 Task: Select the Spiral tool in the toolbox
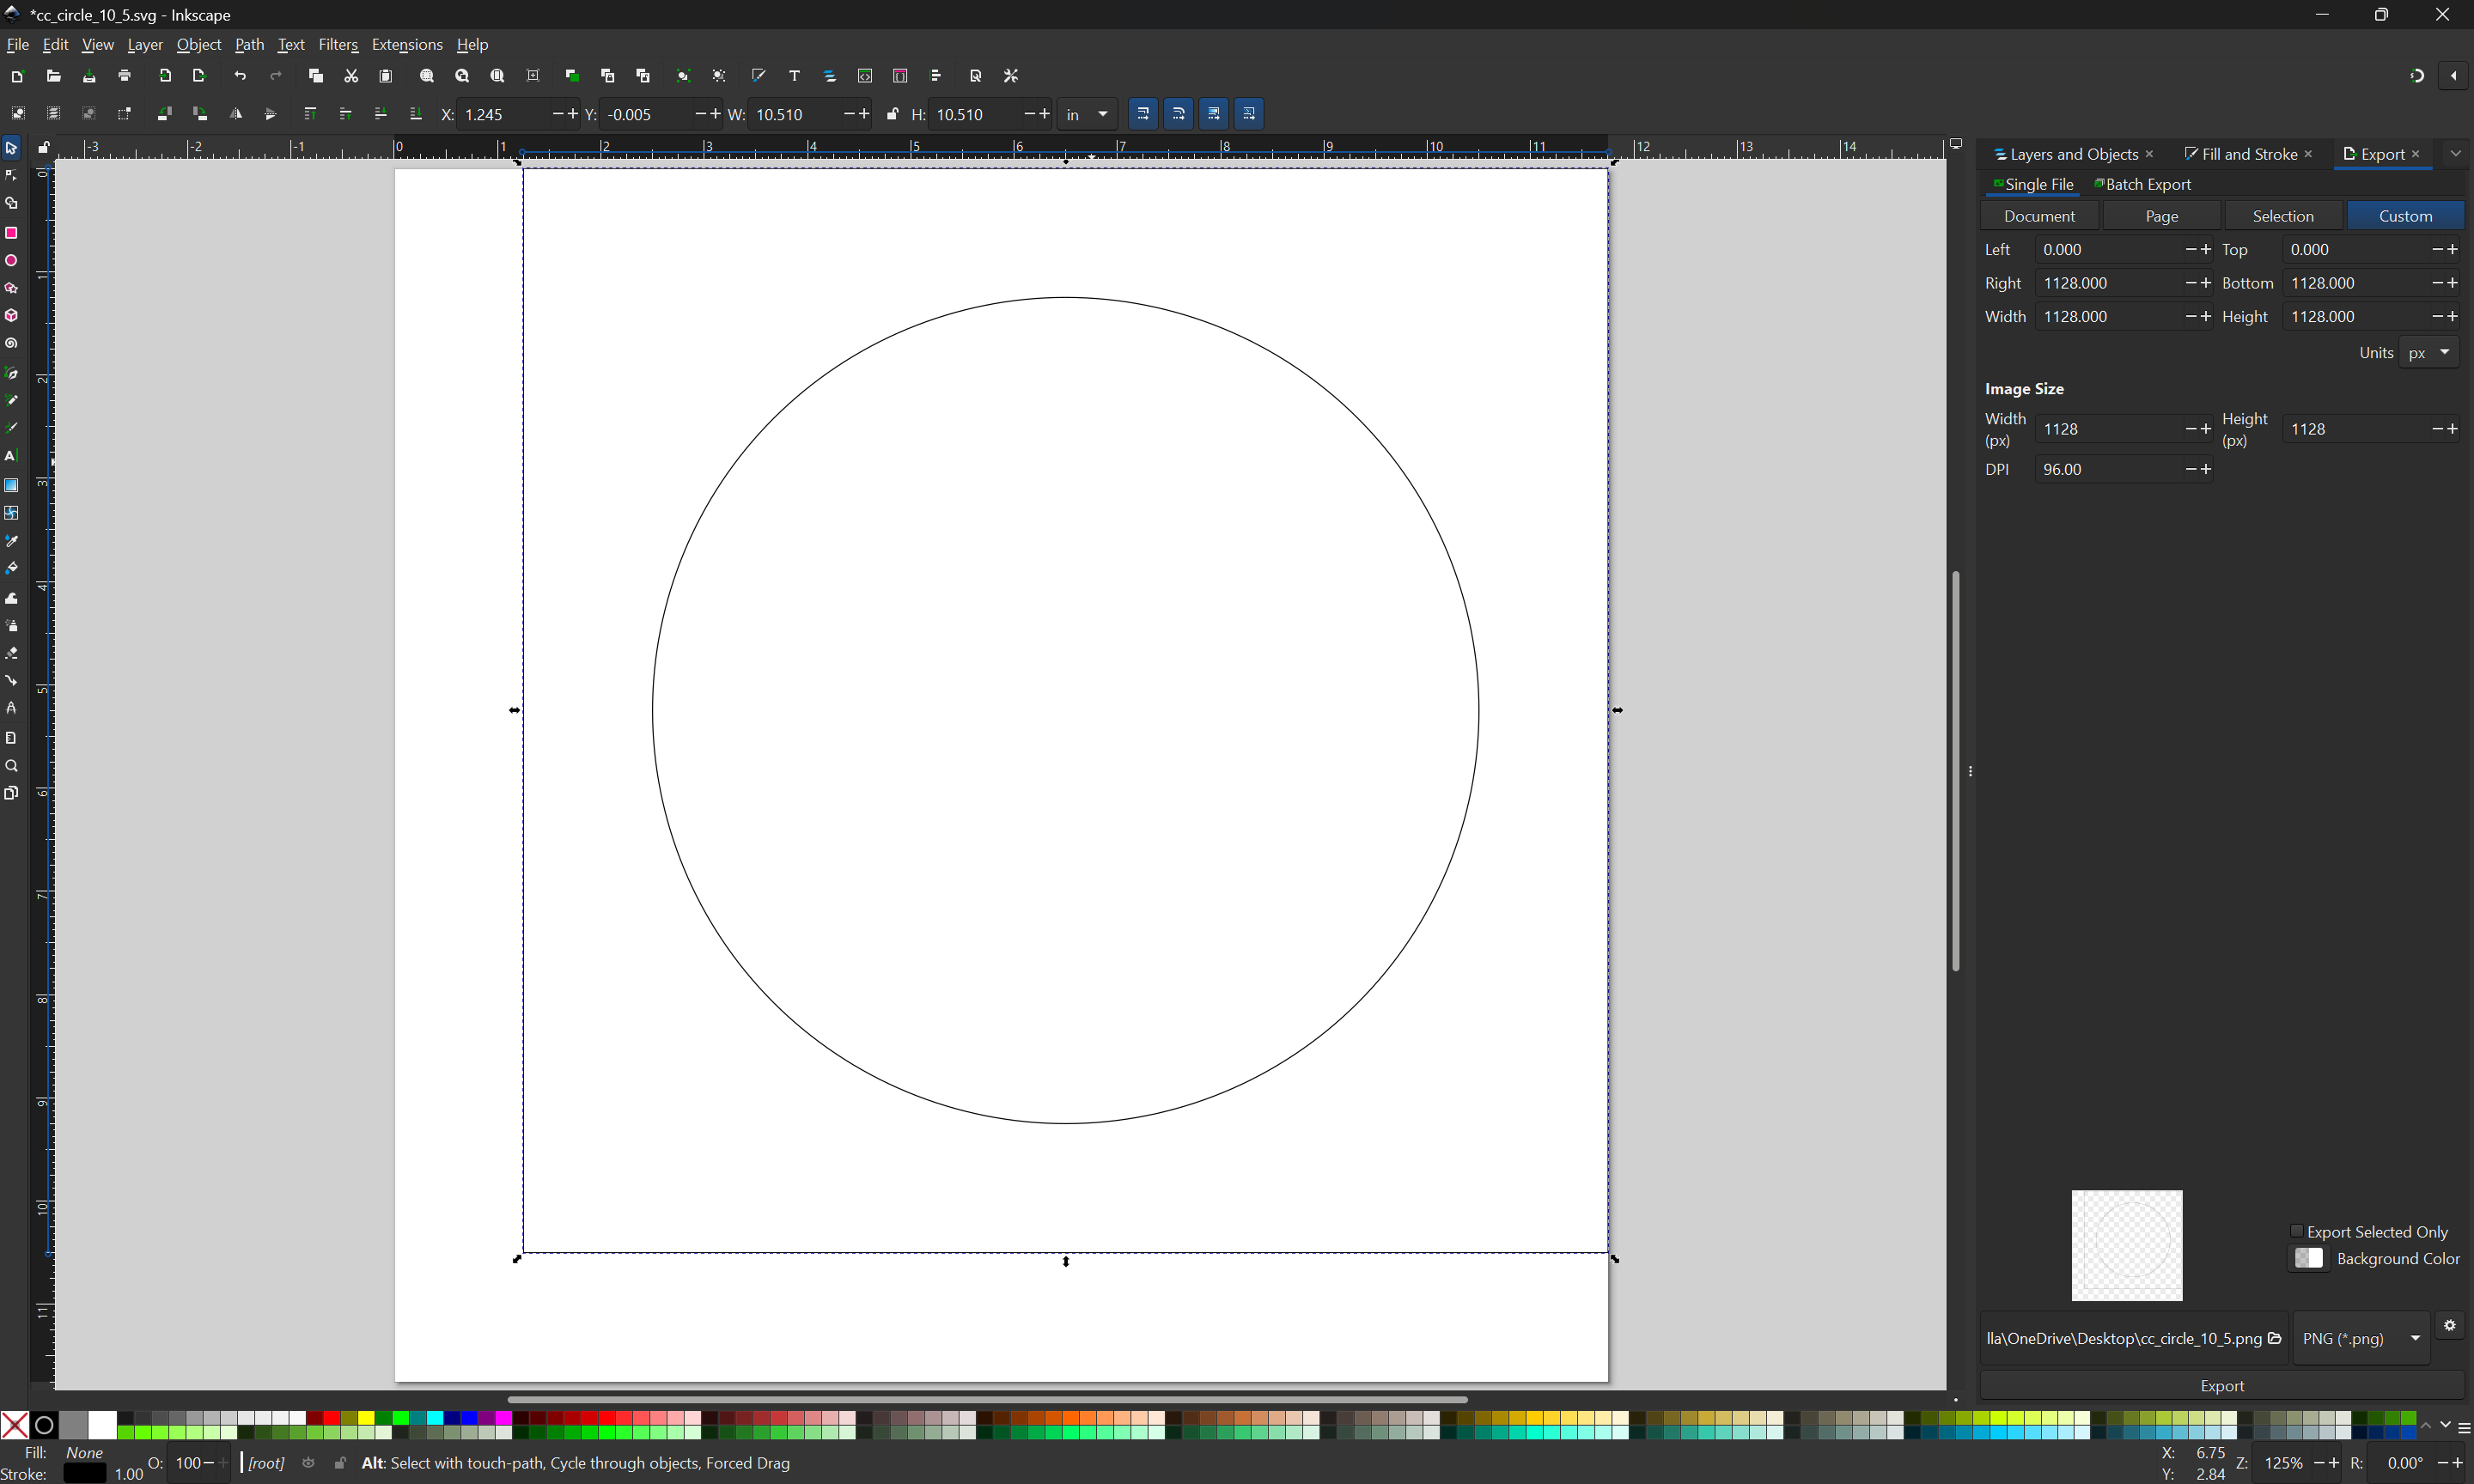pos(12,343)
